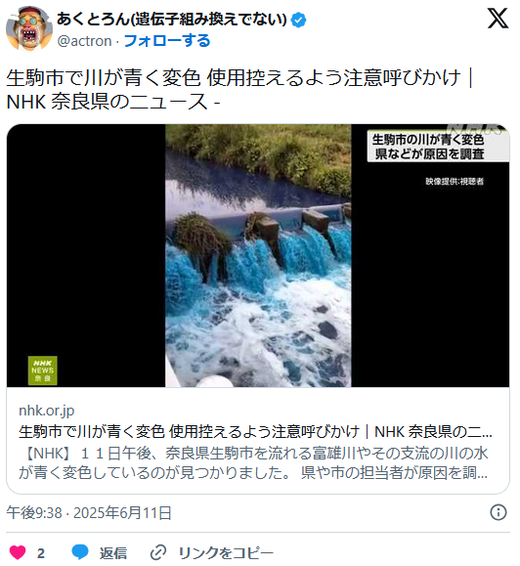The image size is (520, 566).
Task: Open the @actron profile avatar
Action: tap(29, 28)
